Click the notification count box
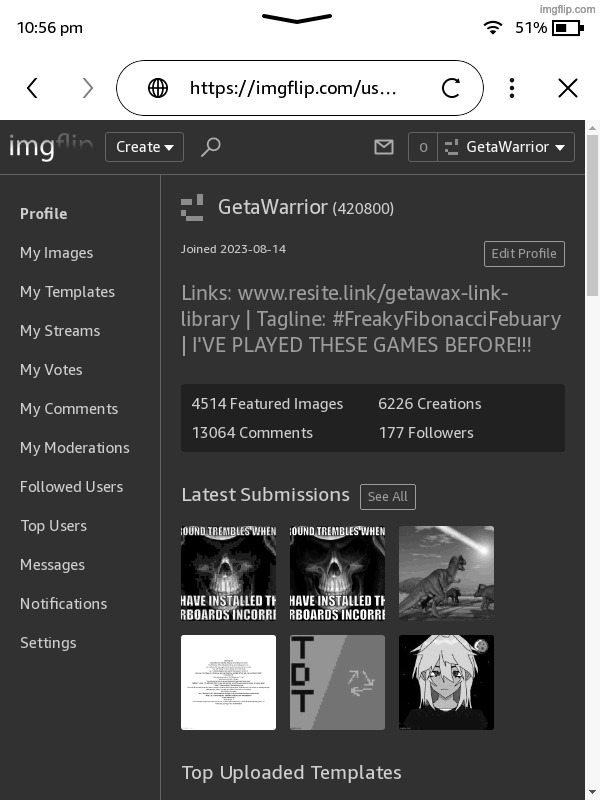This screenshot has width=600, height=800. point(422,147)
